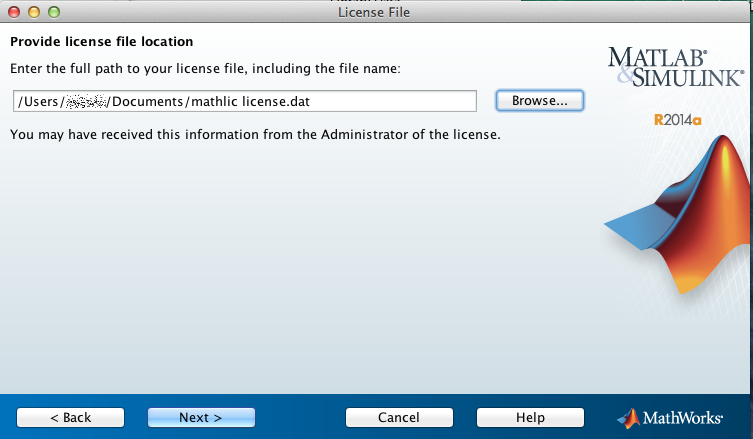
Task: Click the Back button
Action: (x=71, y=417)
